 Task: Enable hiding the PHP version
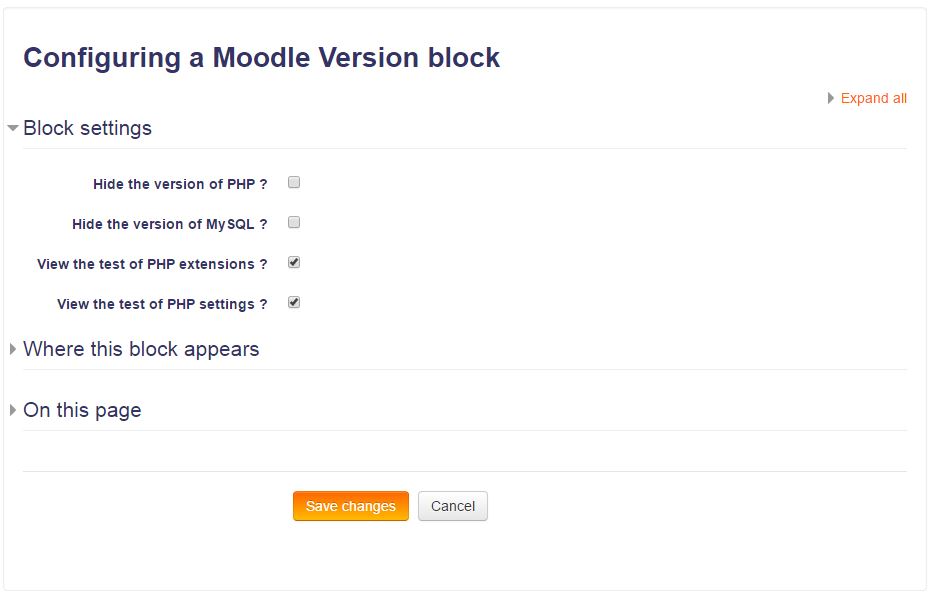point(293,182)
